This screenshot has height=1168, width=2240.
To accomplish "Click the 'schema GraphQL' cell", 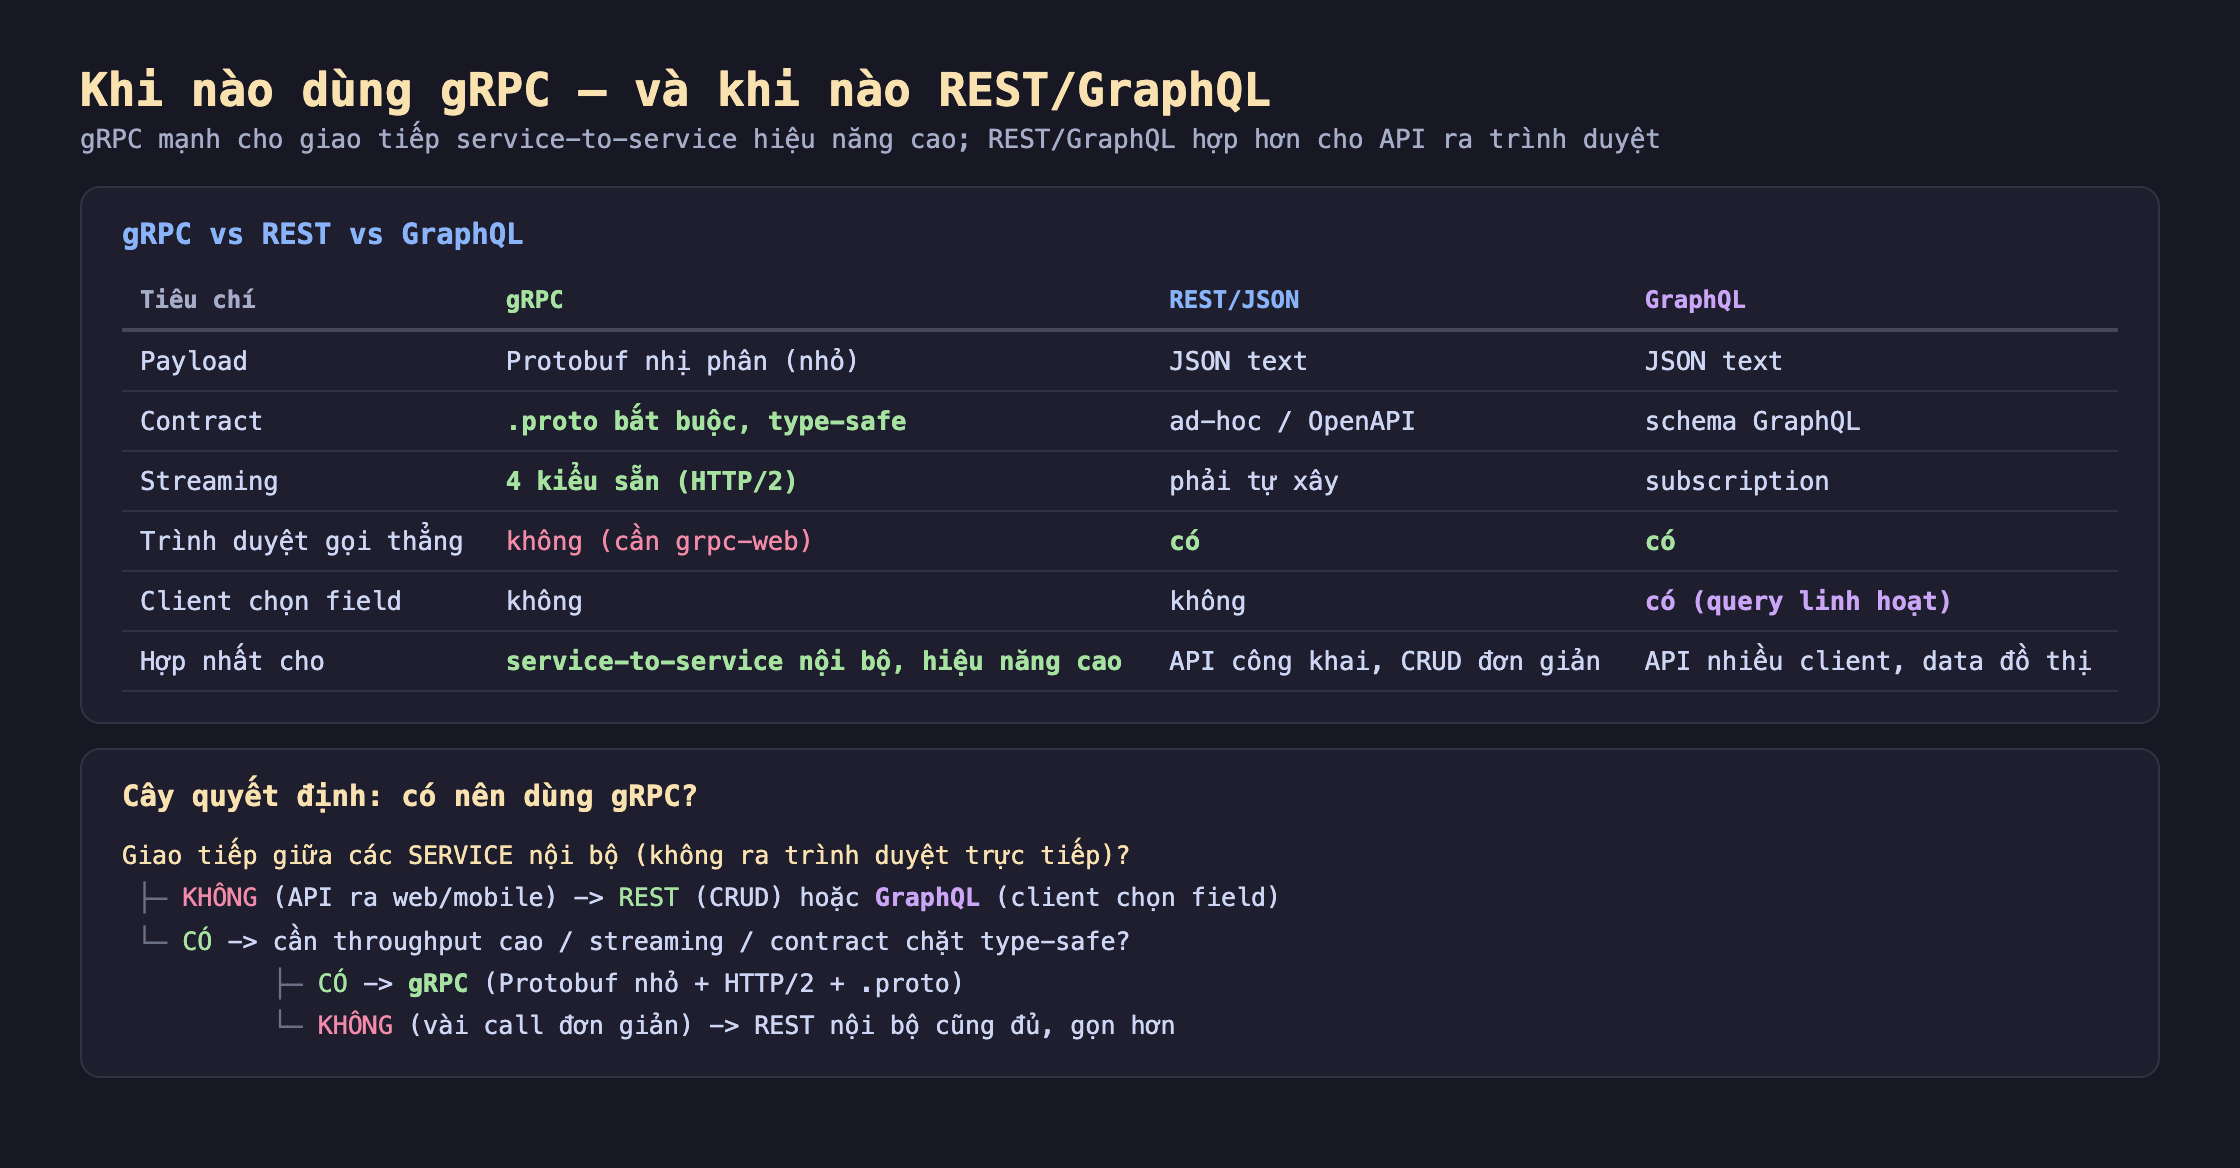I will point(1752,421).
